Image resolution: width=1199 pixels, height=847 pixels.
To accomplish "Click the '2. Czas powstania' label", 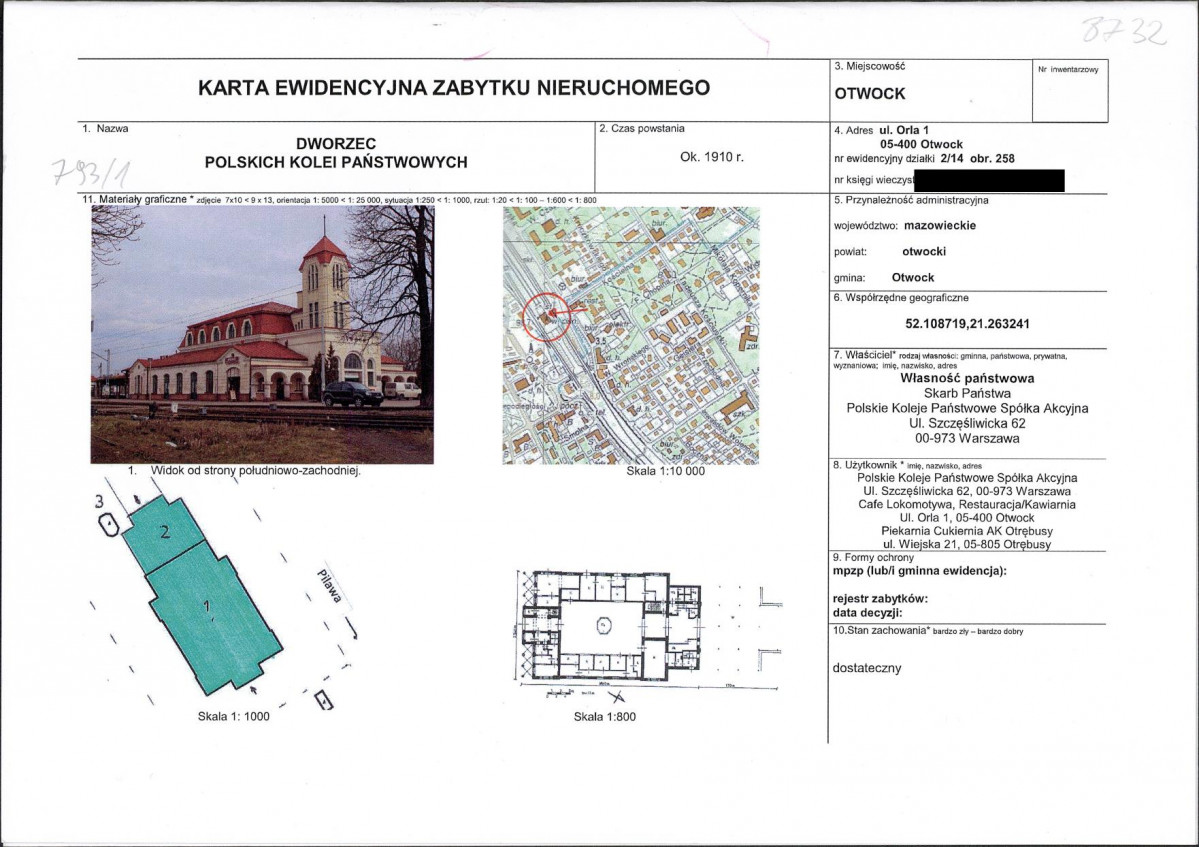I will click(x=642, y=128).
